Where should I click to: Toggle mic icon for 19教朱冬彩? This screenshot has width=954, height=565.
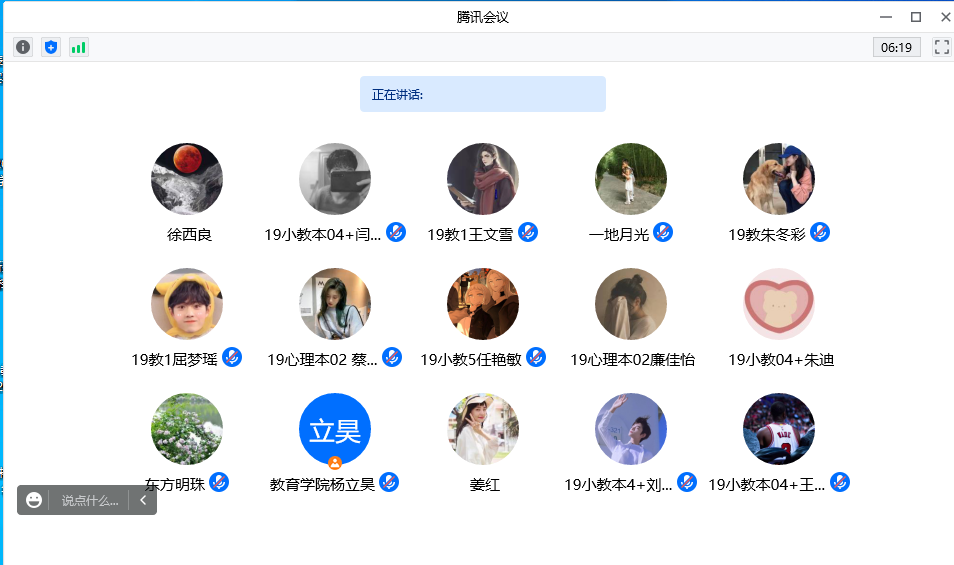click(820, 232)
